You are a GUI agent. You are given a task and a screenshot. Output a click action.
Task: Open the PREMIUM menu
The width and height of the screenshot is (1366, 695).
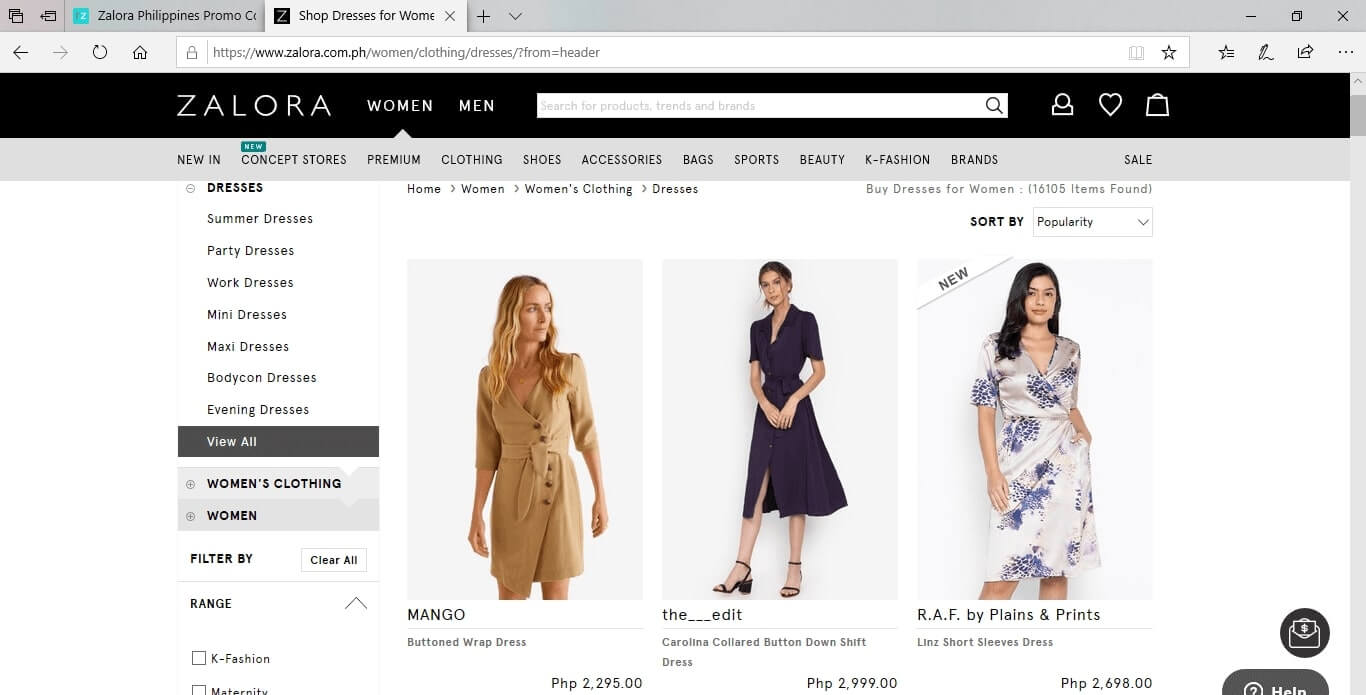point(394,159)
